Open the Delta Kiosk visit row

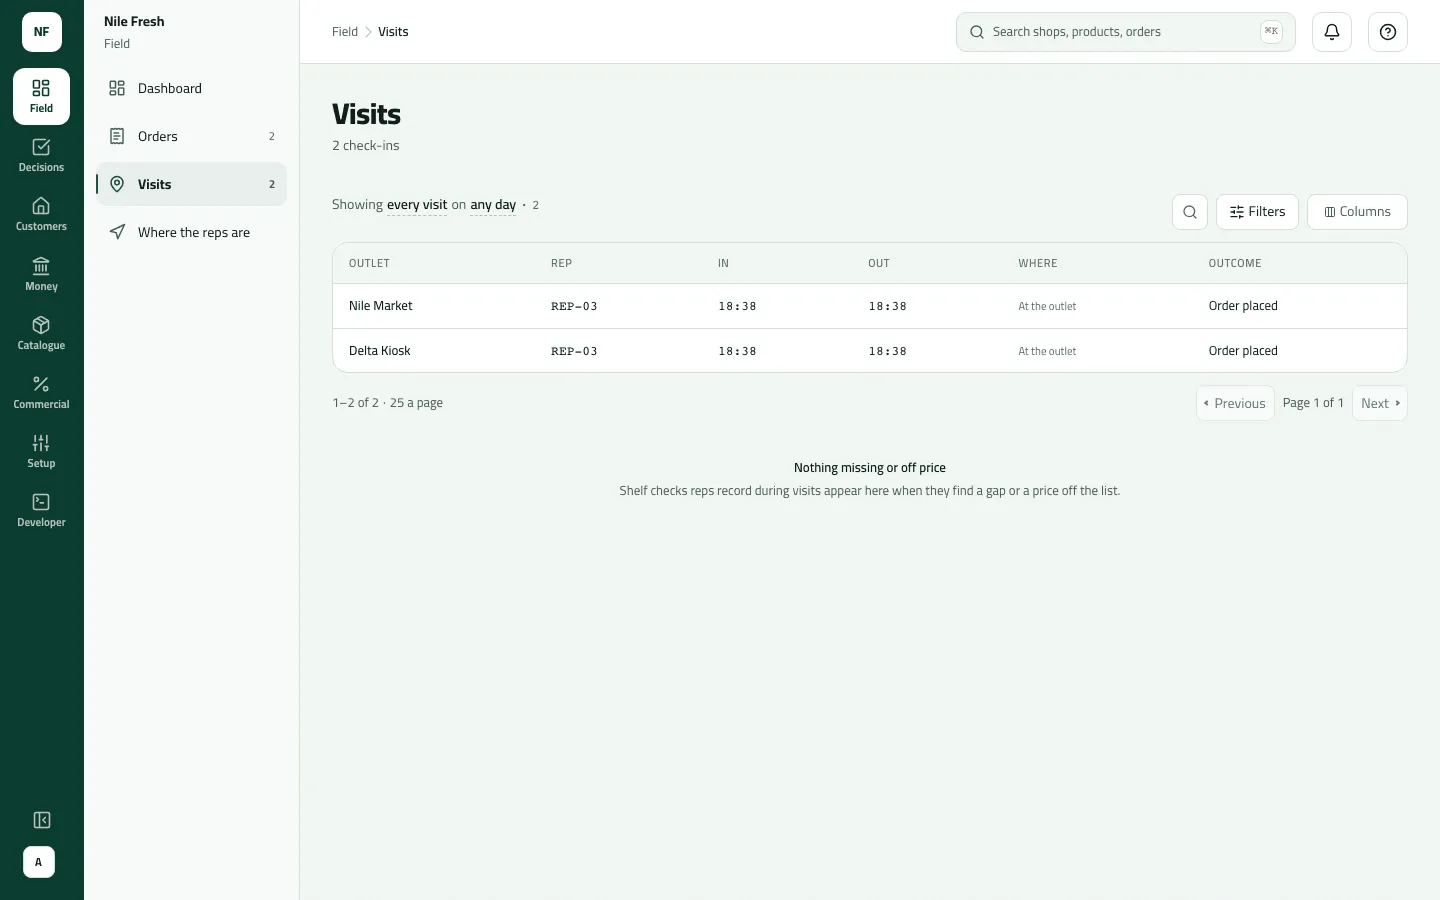870,351
